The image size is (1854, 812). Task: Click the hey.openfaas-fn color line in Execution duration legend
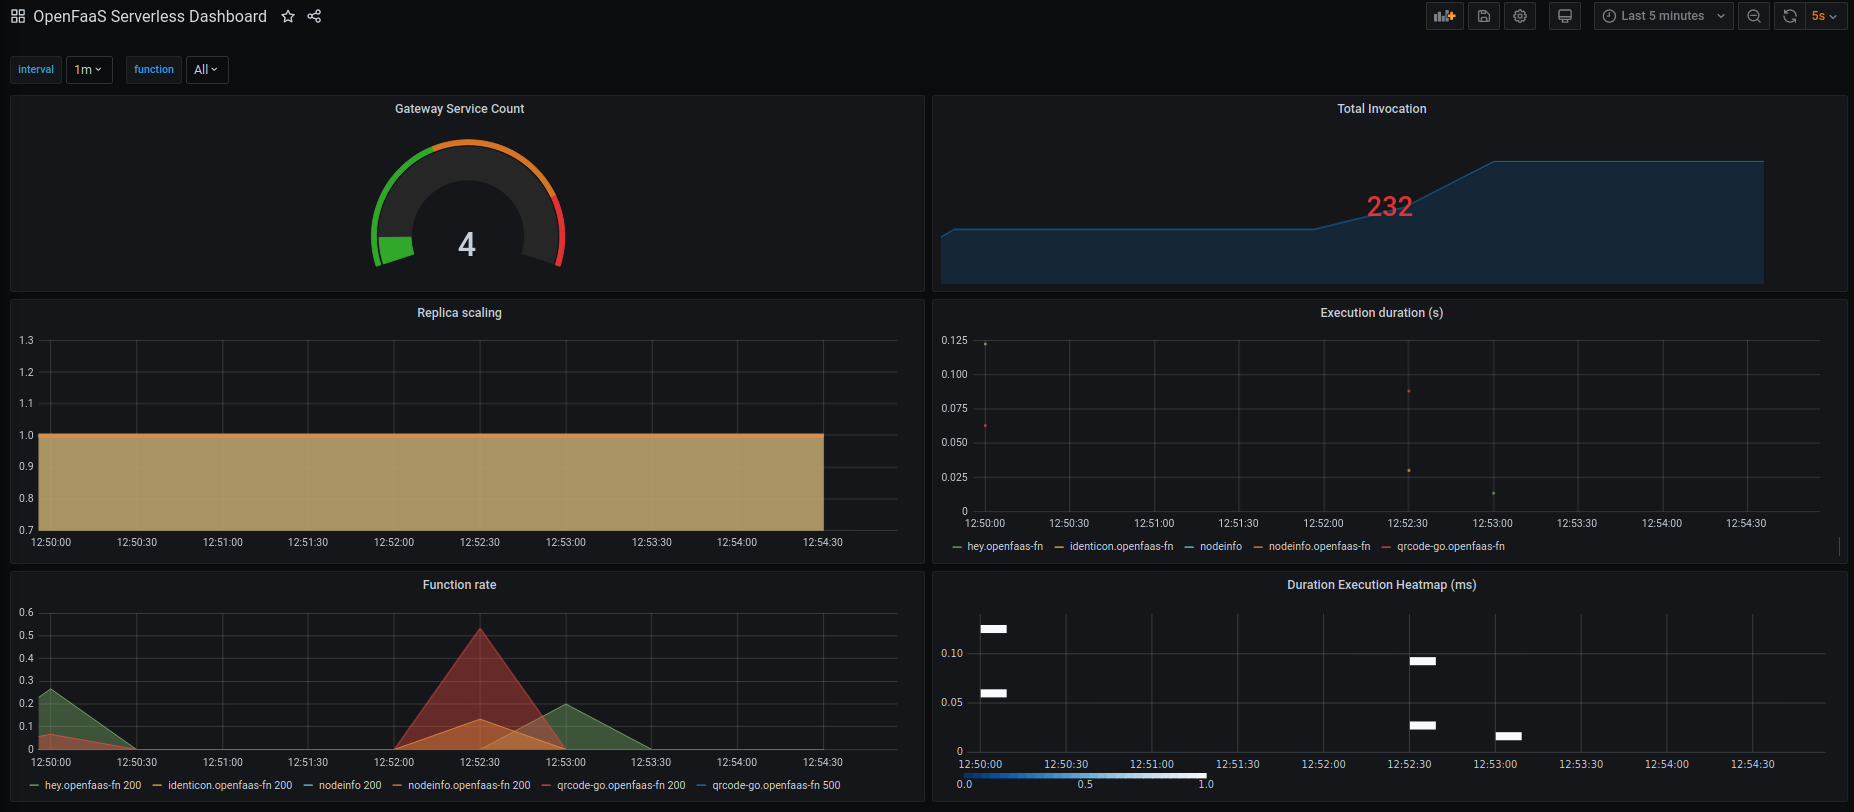957,547
